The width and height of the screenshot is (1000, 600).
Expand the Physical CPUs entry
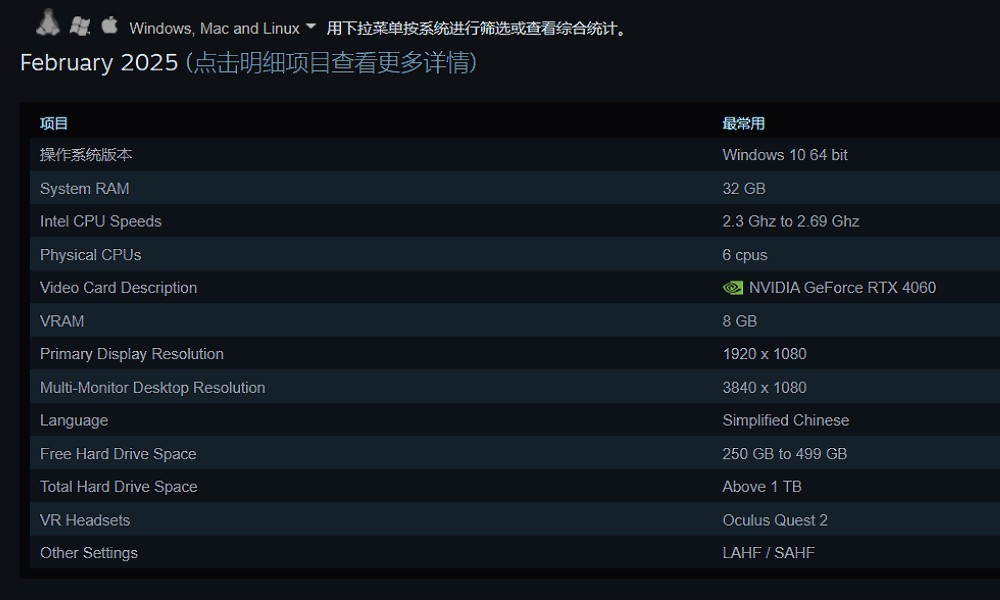pos(90,254)
